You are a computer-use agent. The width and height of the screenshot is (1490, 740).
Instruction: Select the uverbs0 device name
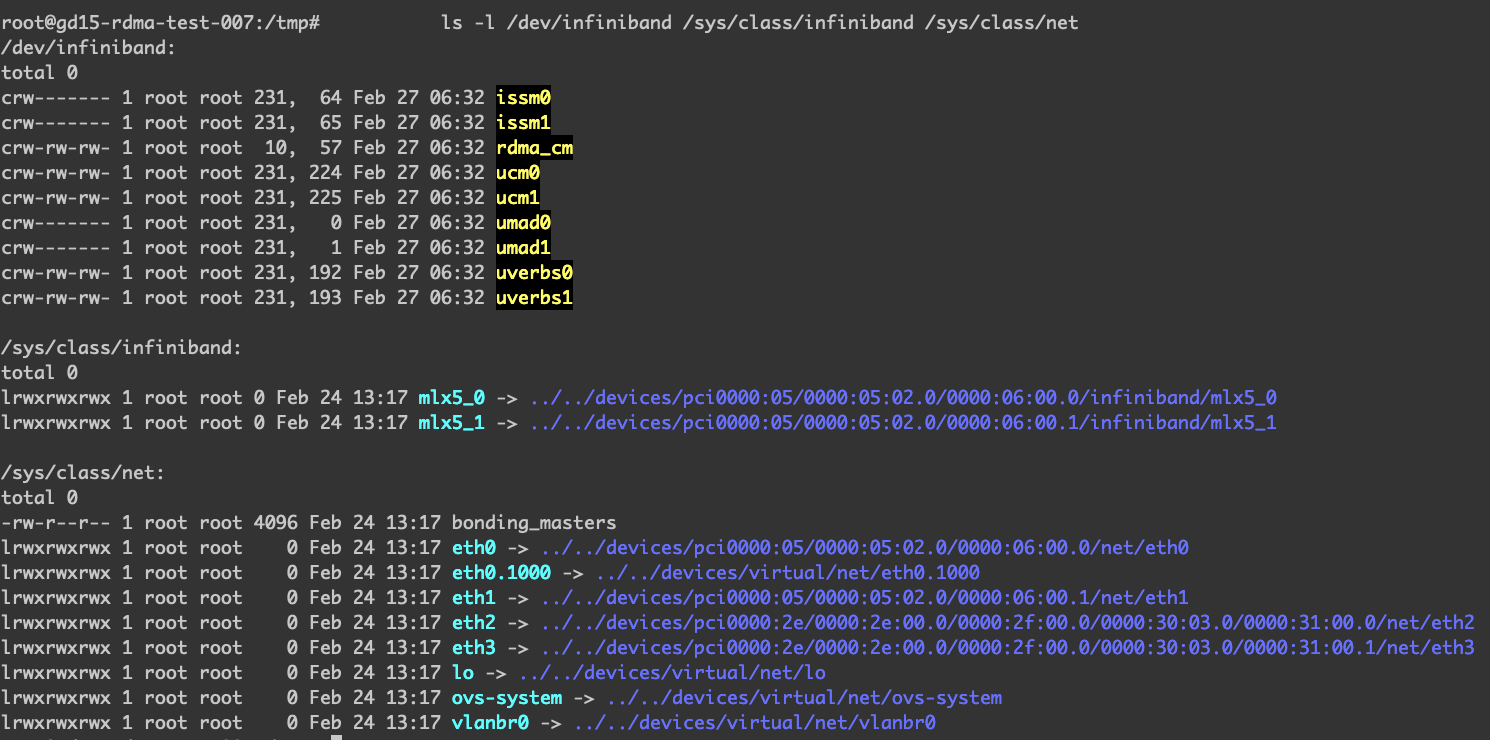click(x=534, y=273)
